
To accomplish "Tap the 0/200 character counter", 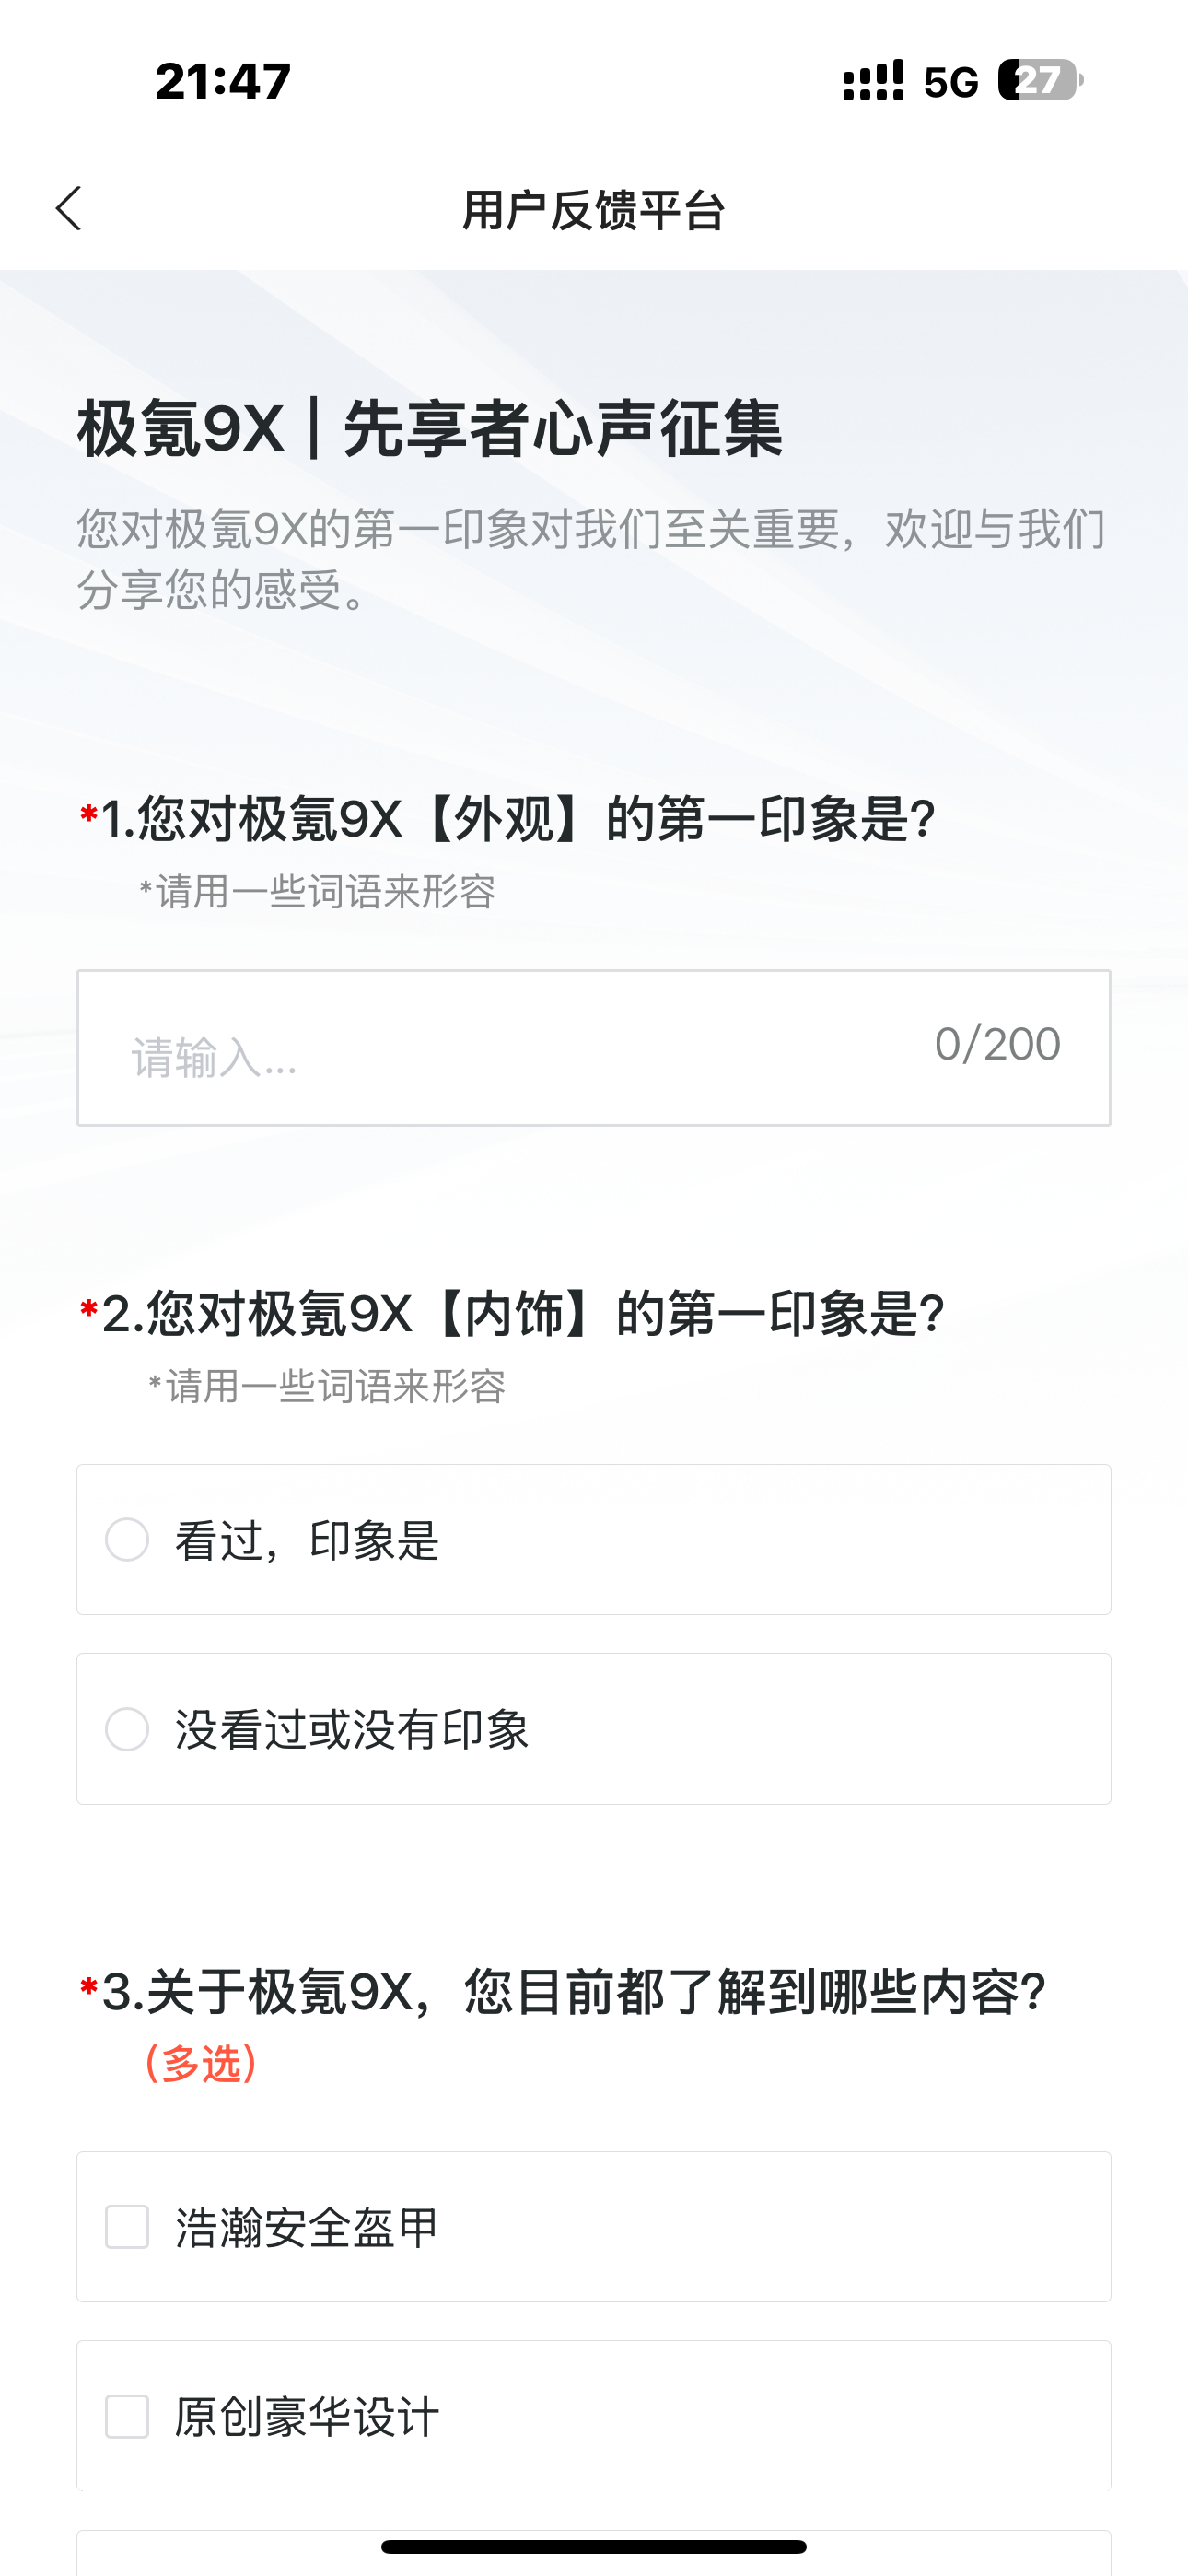I will tap(997, 1044).
